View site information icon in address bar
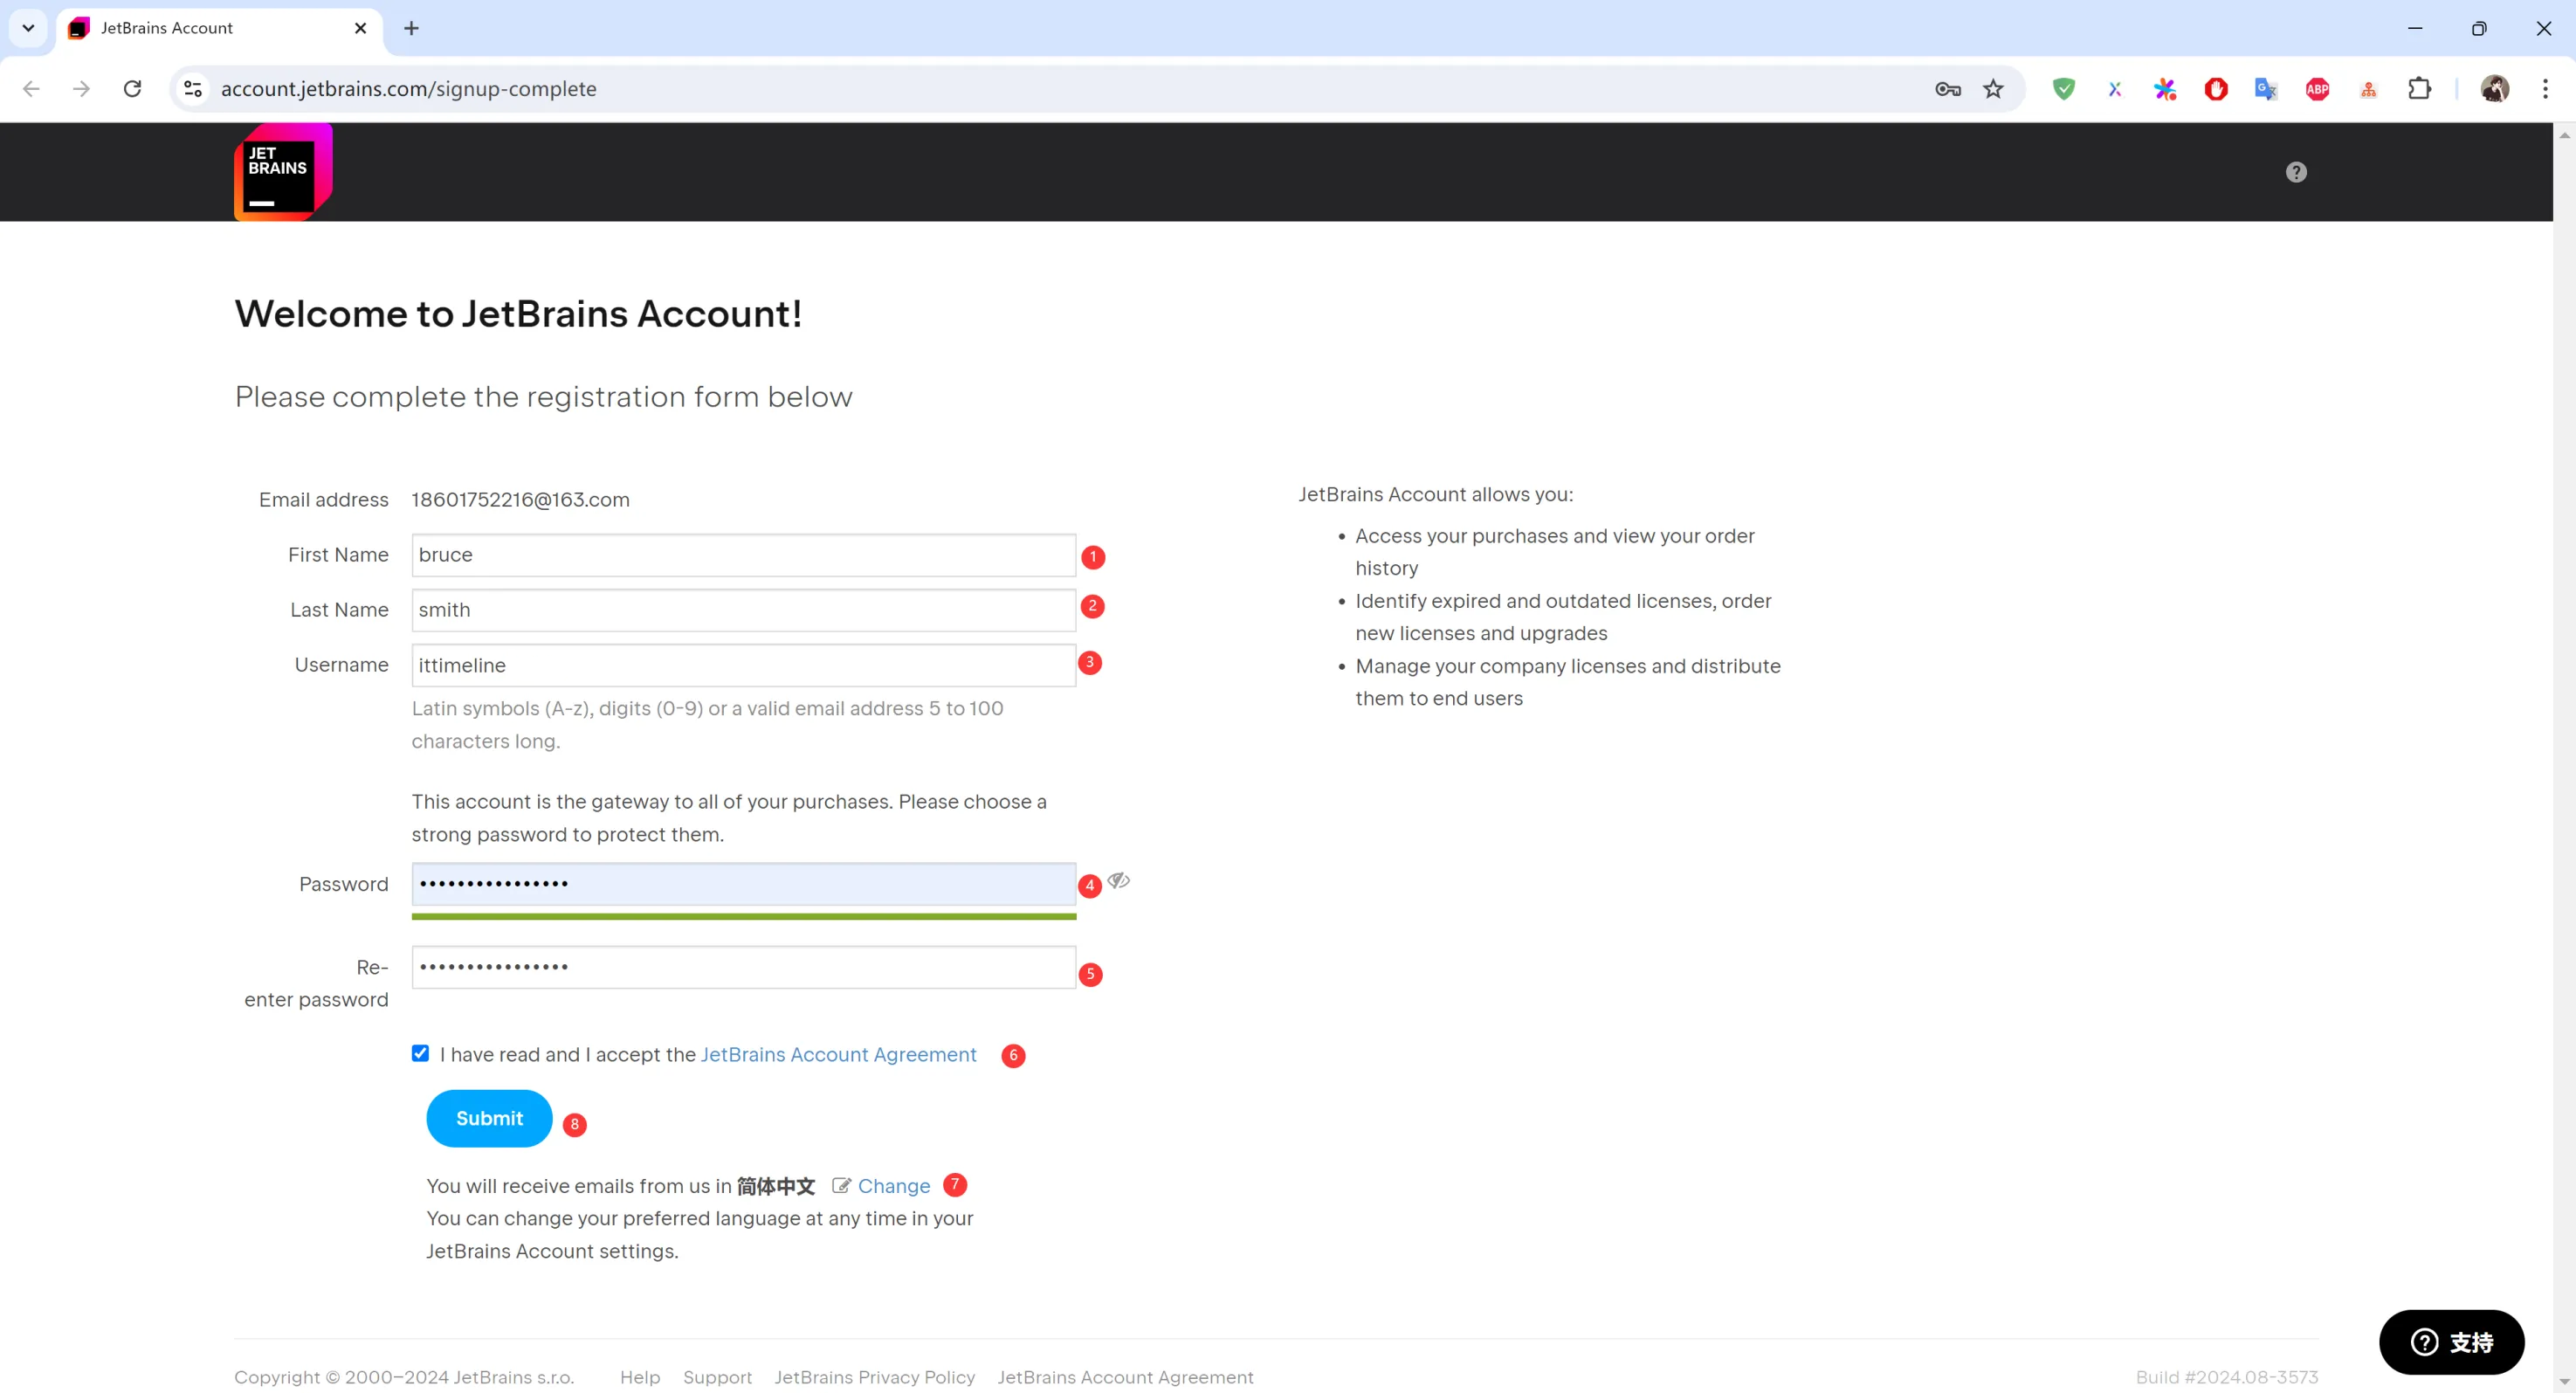 193,89
